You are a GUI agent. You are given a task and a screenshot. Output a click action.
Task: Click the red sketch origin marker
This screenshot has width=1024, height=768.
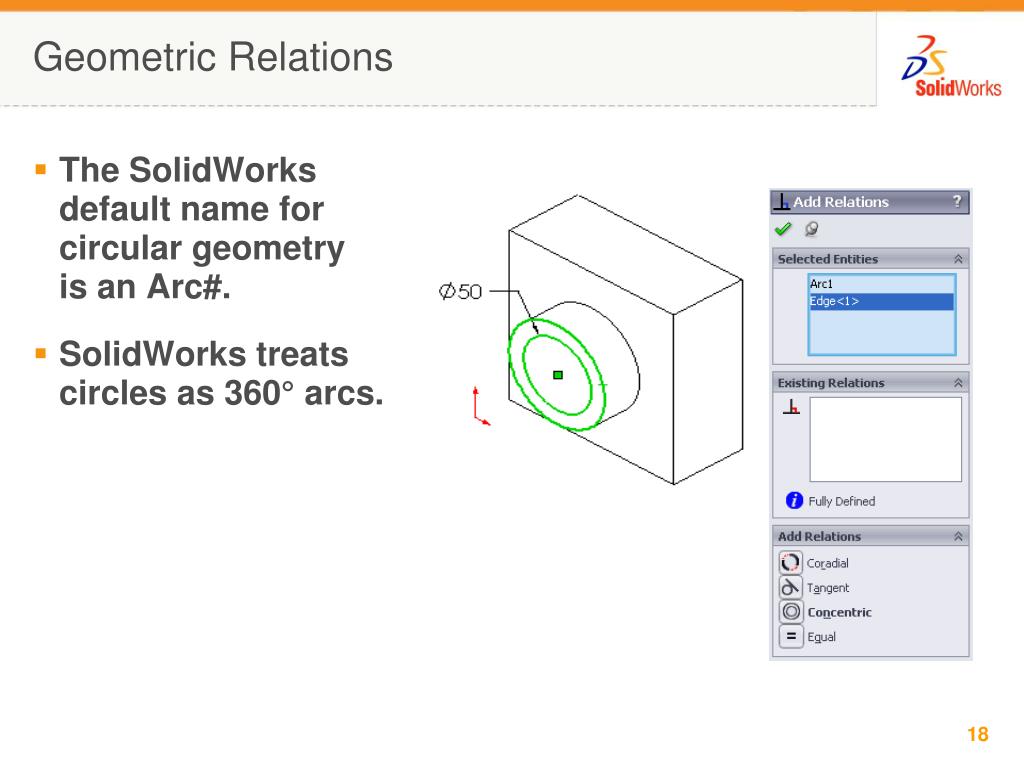pyautogui.click(x=481, y=406)
